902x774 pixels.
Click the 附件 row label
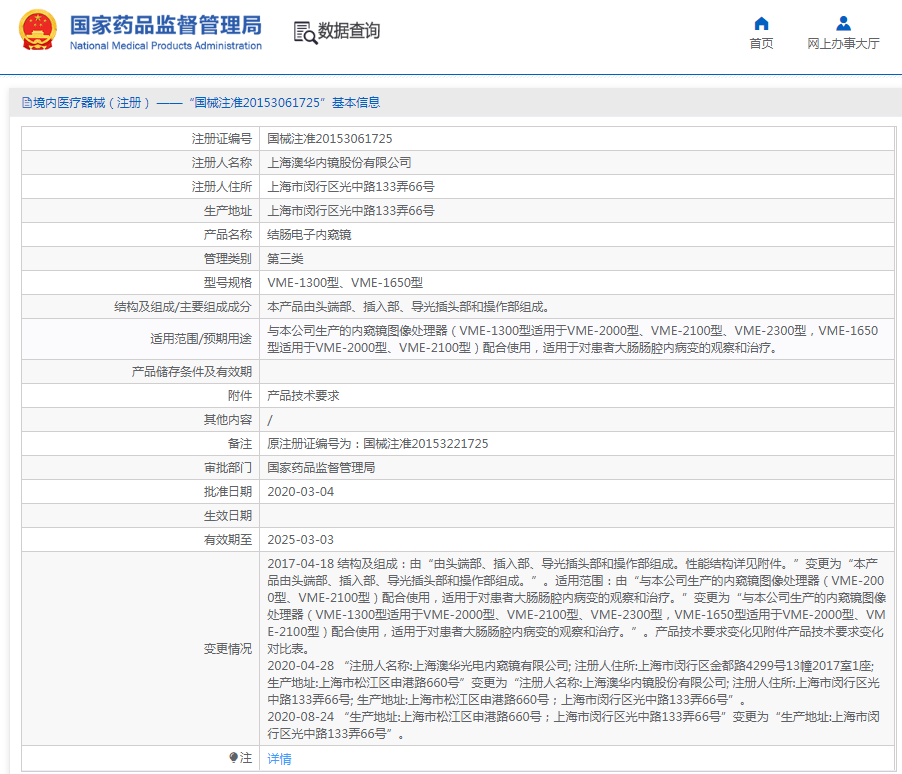[240, 396]
